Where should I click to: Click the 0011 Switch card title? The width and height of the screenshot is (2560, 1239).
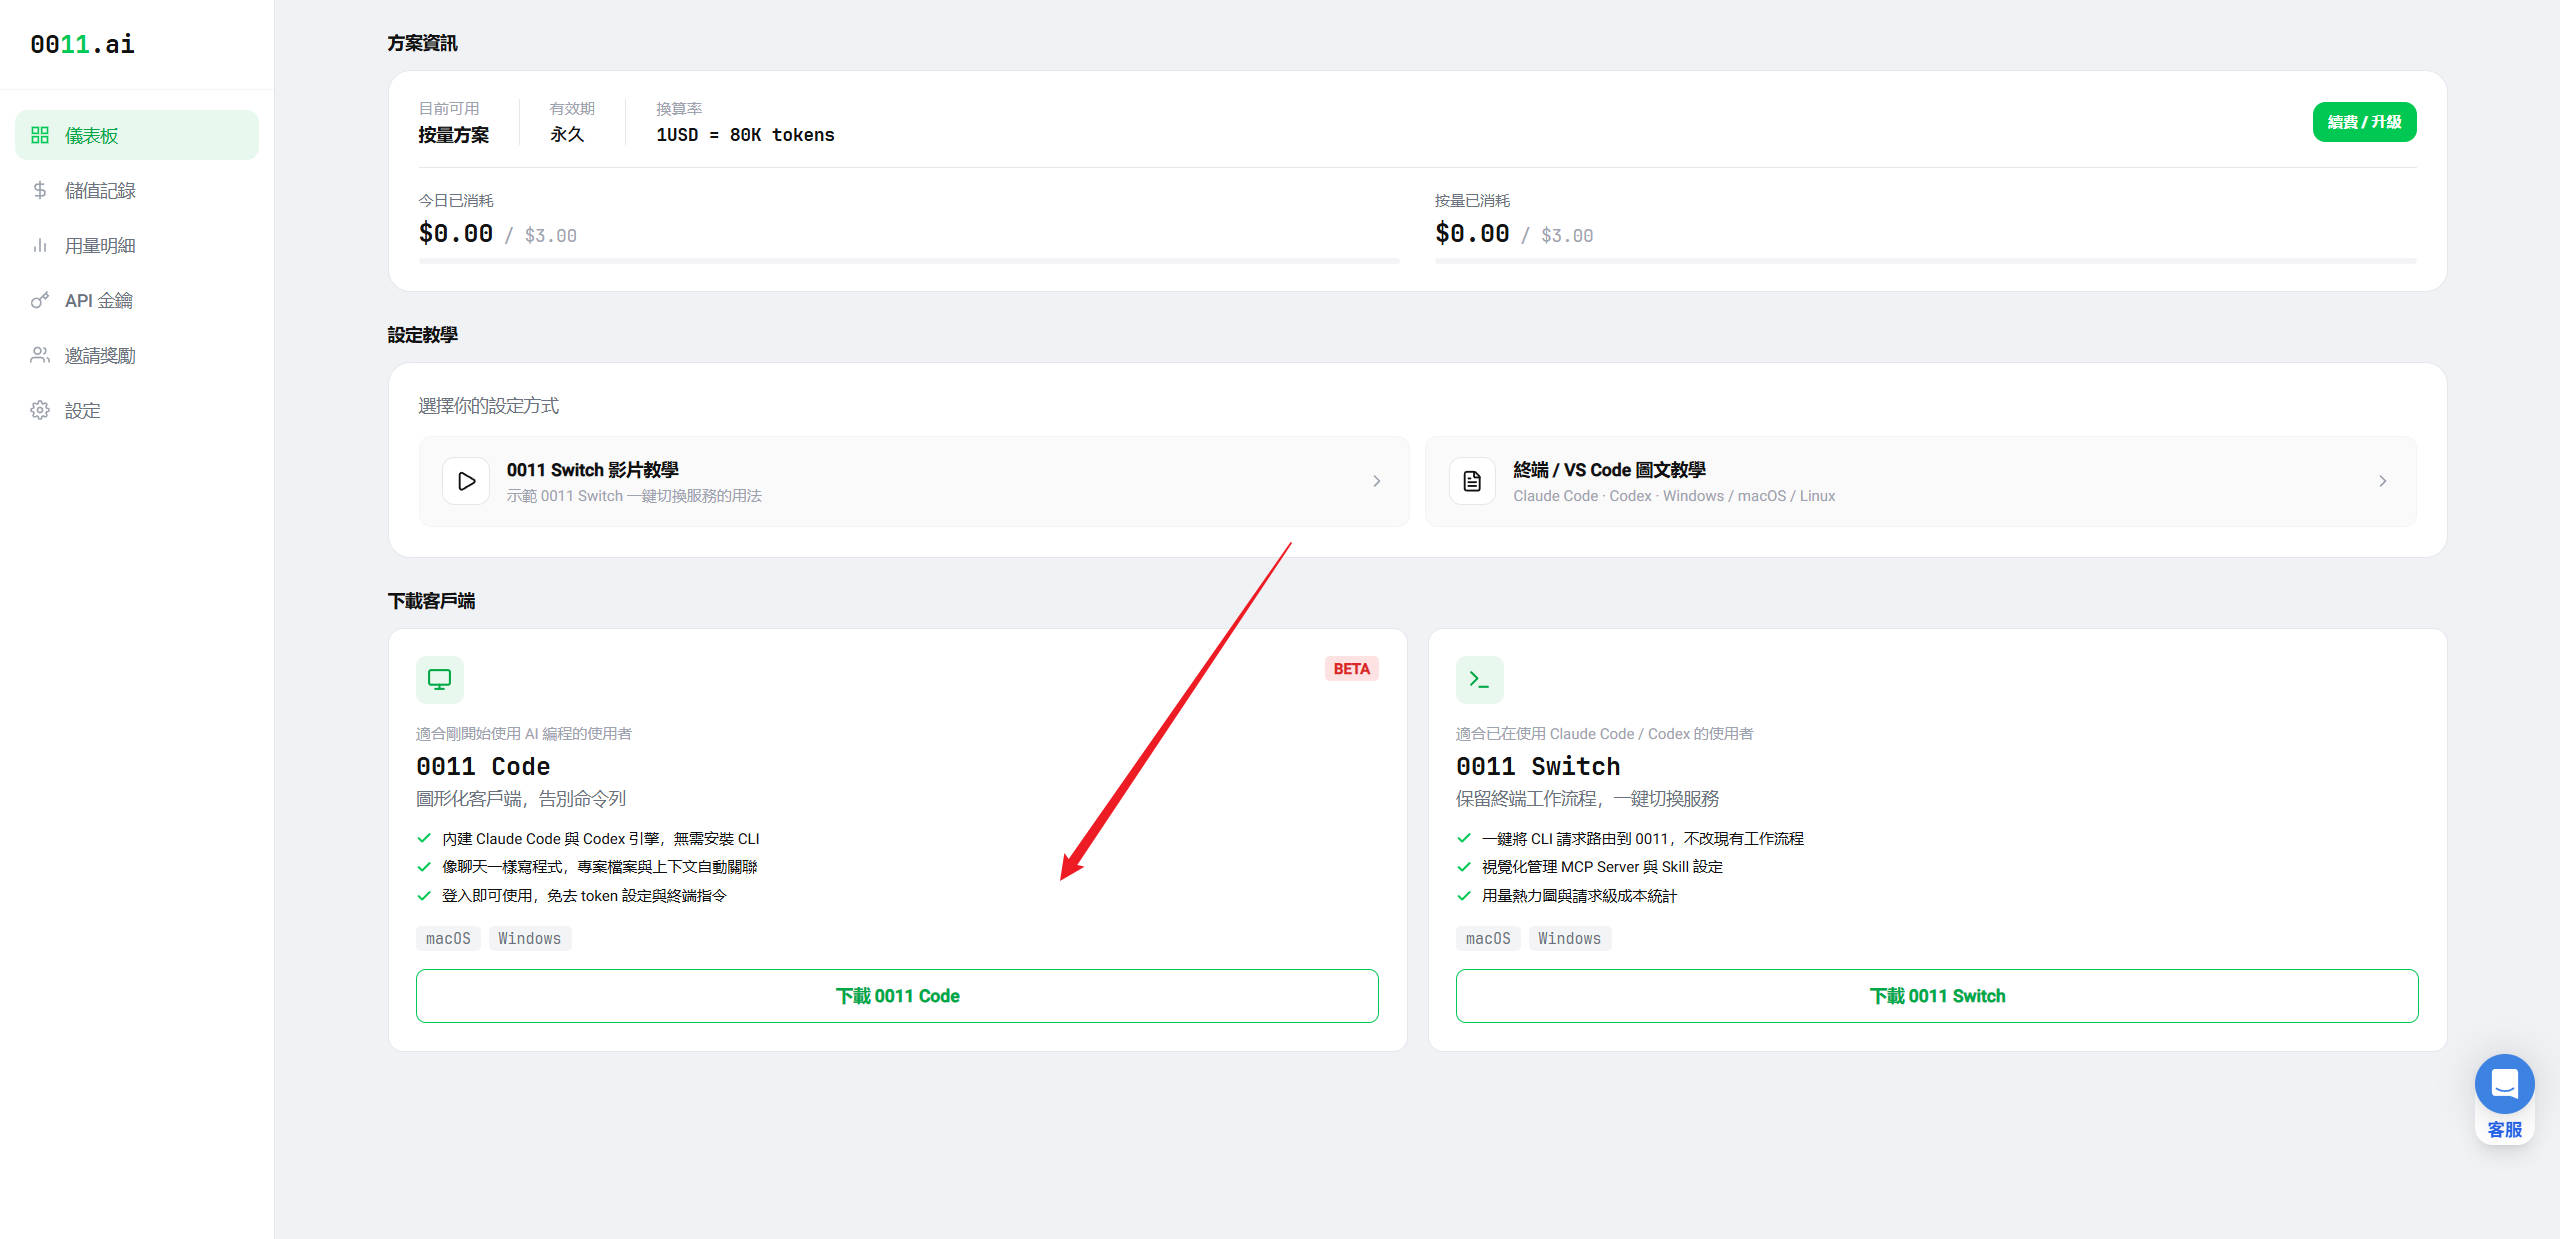1538,767
